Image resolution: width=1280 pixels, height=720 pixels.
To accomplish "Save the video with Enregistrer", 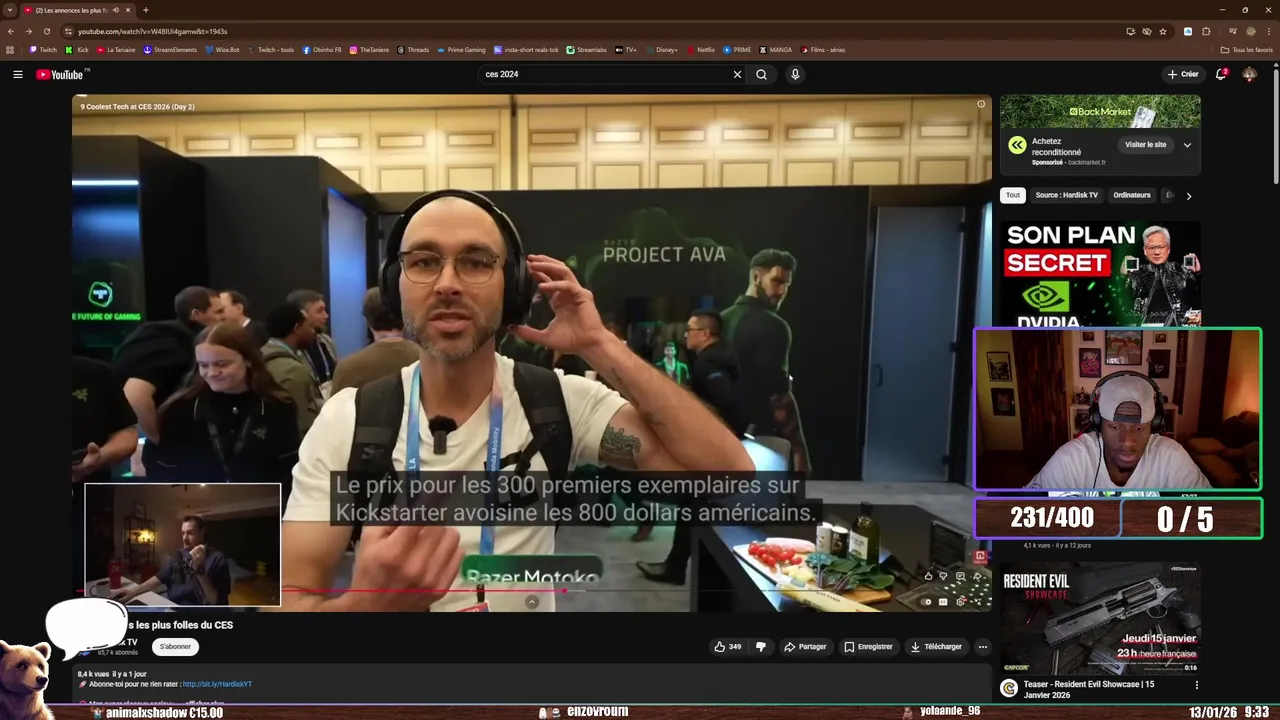I will [x=868, y=647].
